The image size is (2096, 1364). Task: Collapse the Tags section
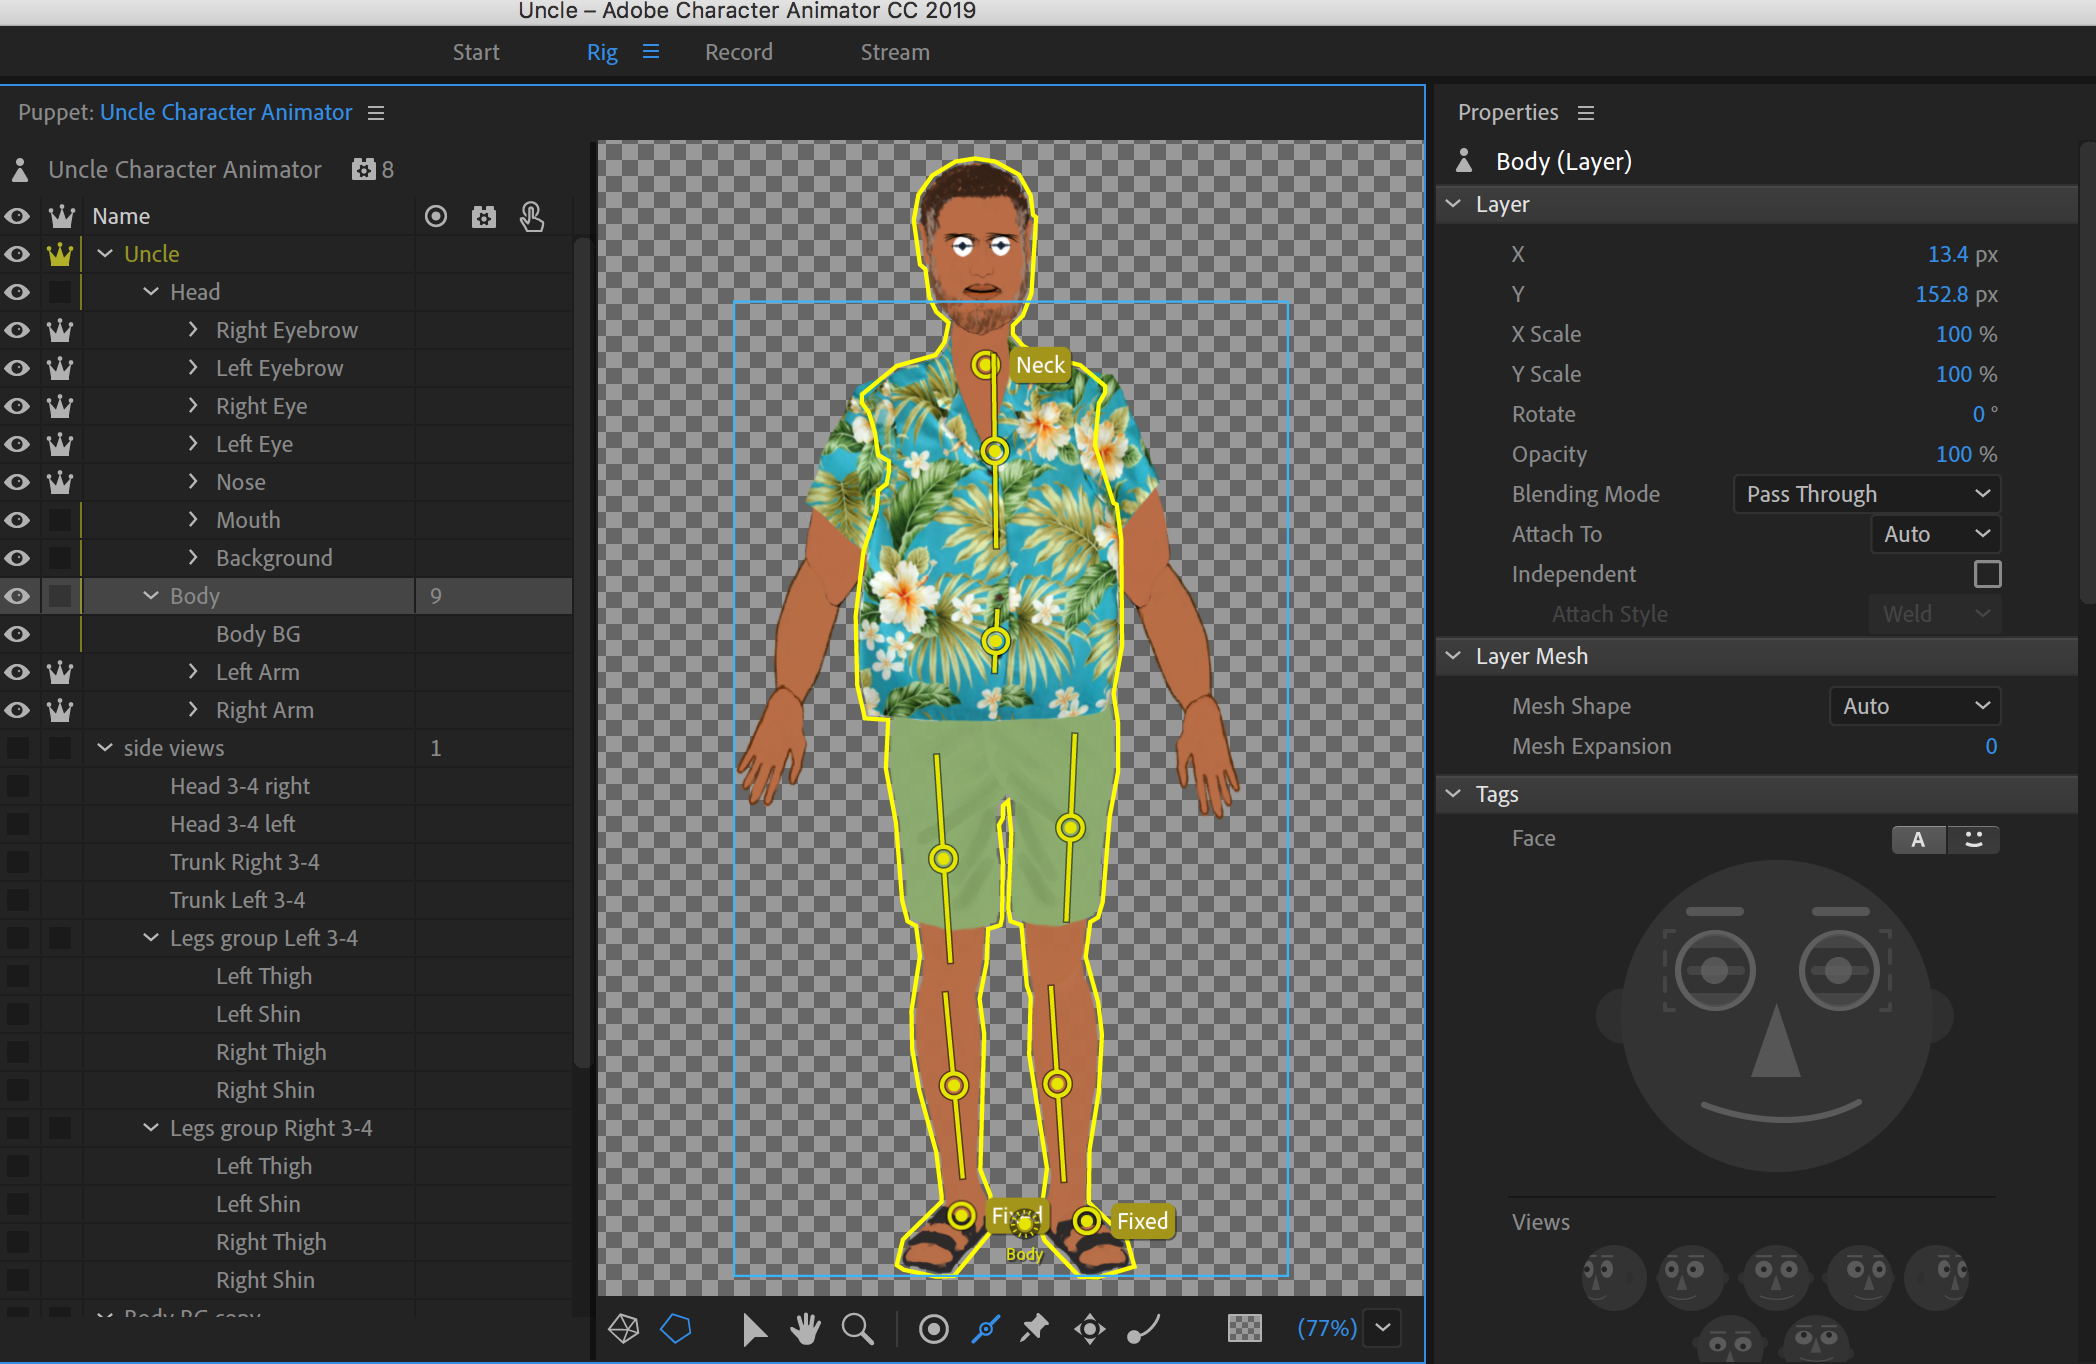1454,794
